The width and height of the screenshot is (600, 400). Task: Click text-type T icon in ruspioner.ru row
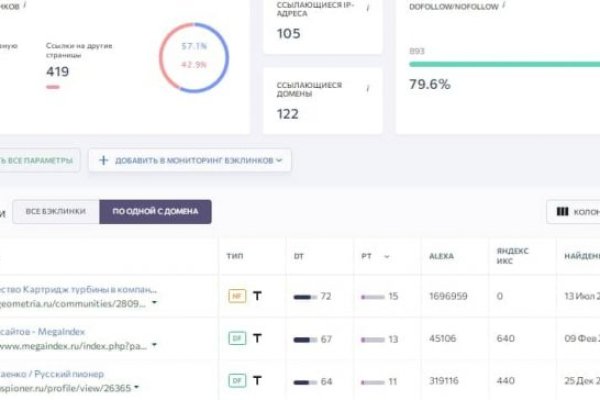257,380
